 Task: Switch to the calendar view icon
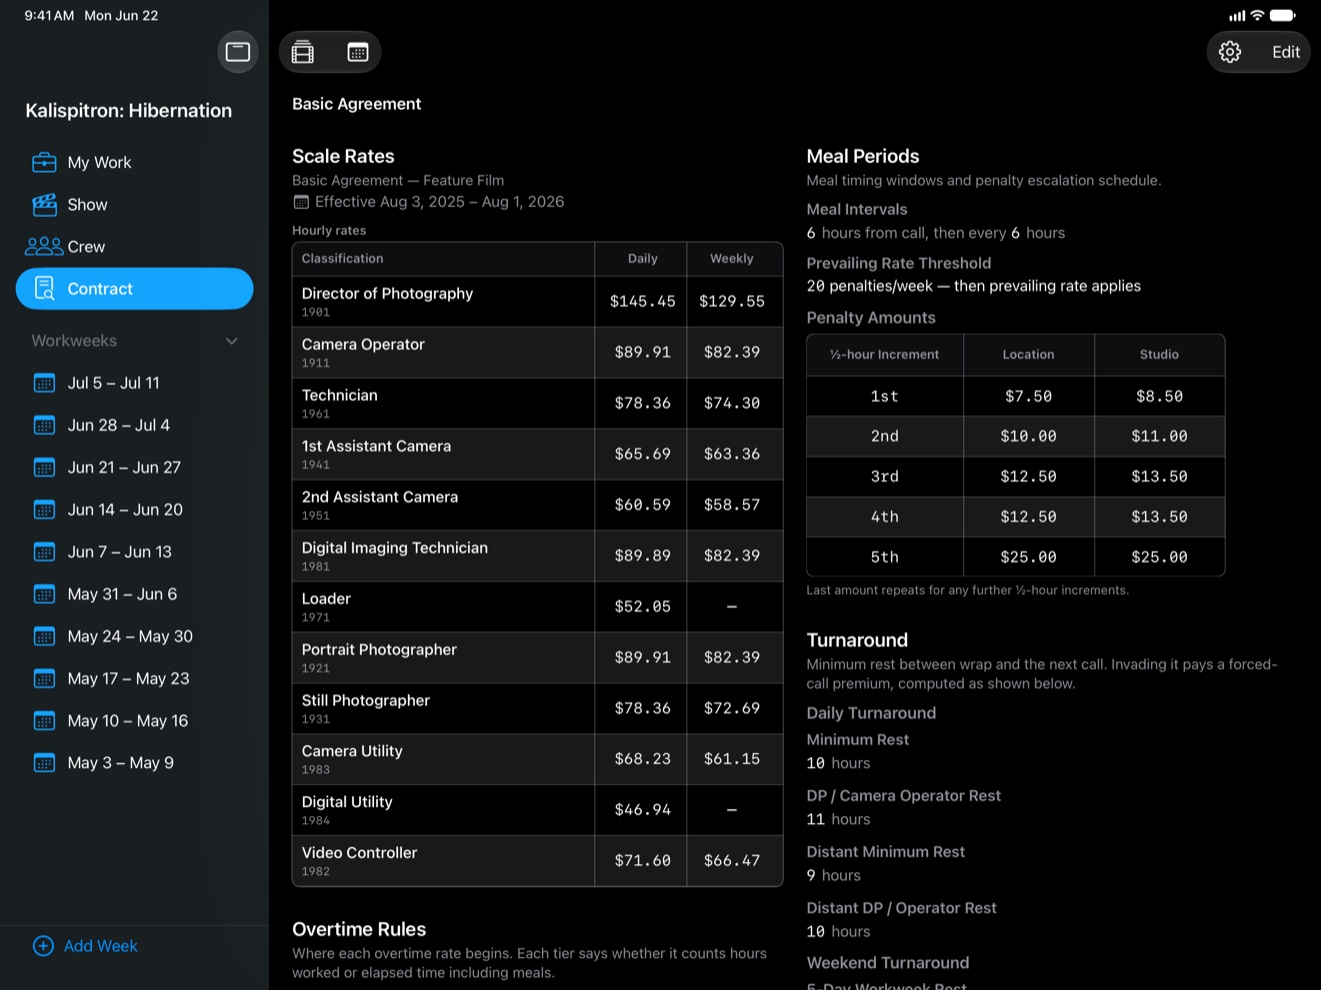(358, 52)
